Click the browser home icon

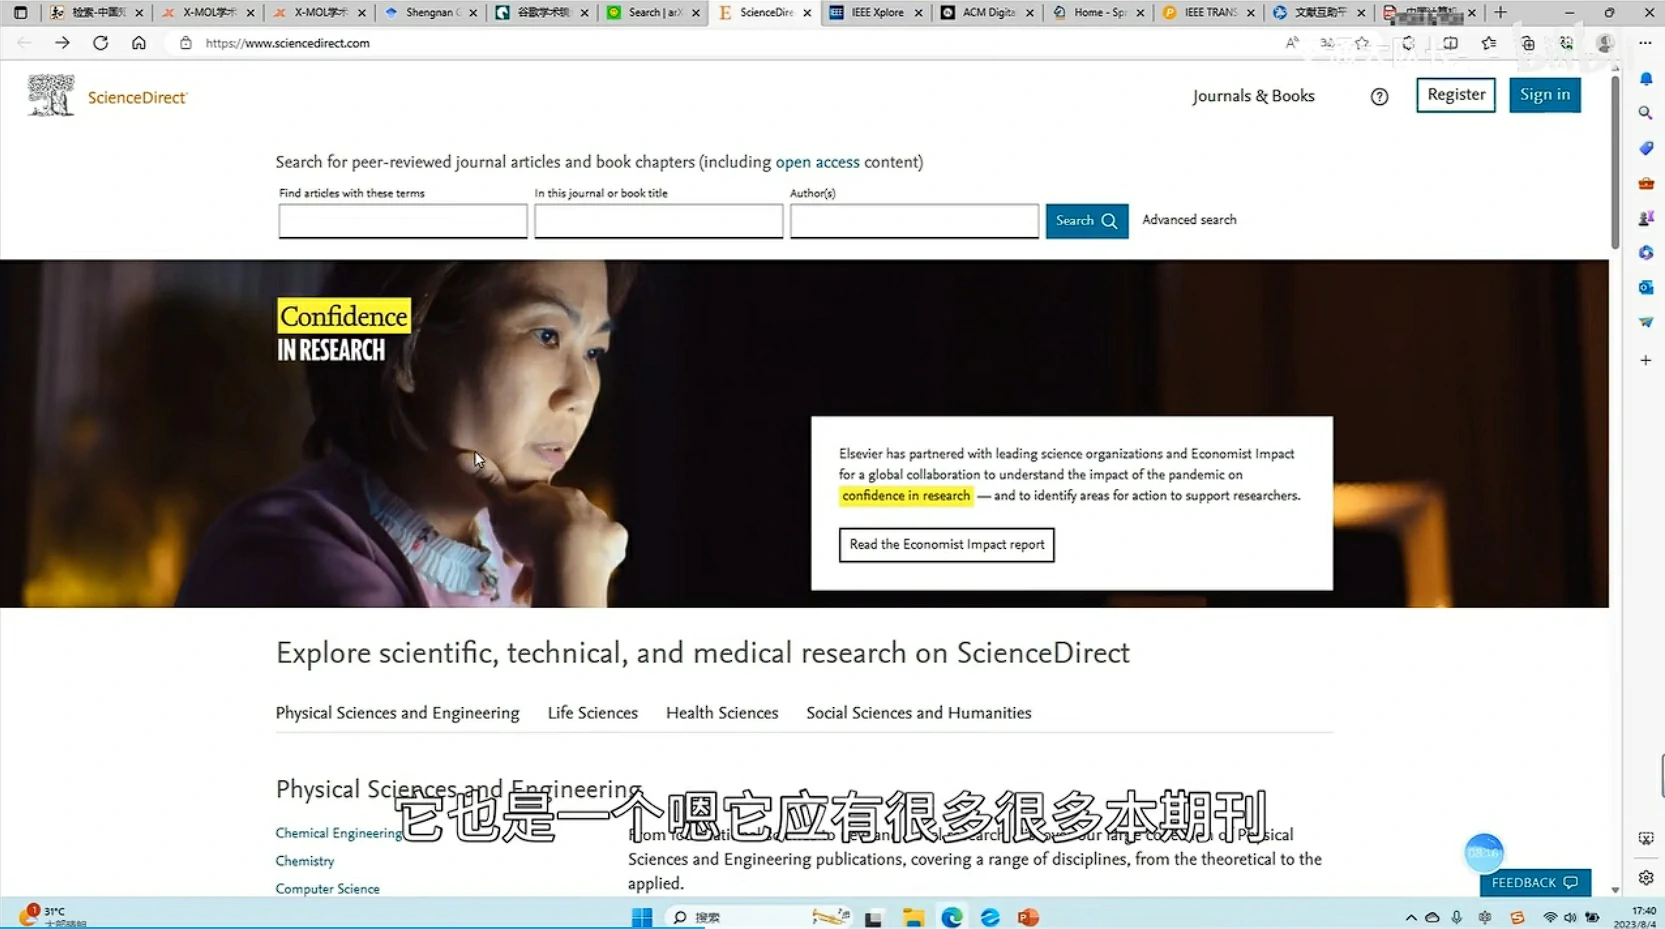pos(139,43)
